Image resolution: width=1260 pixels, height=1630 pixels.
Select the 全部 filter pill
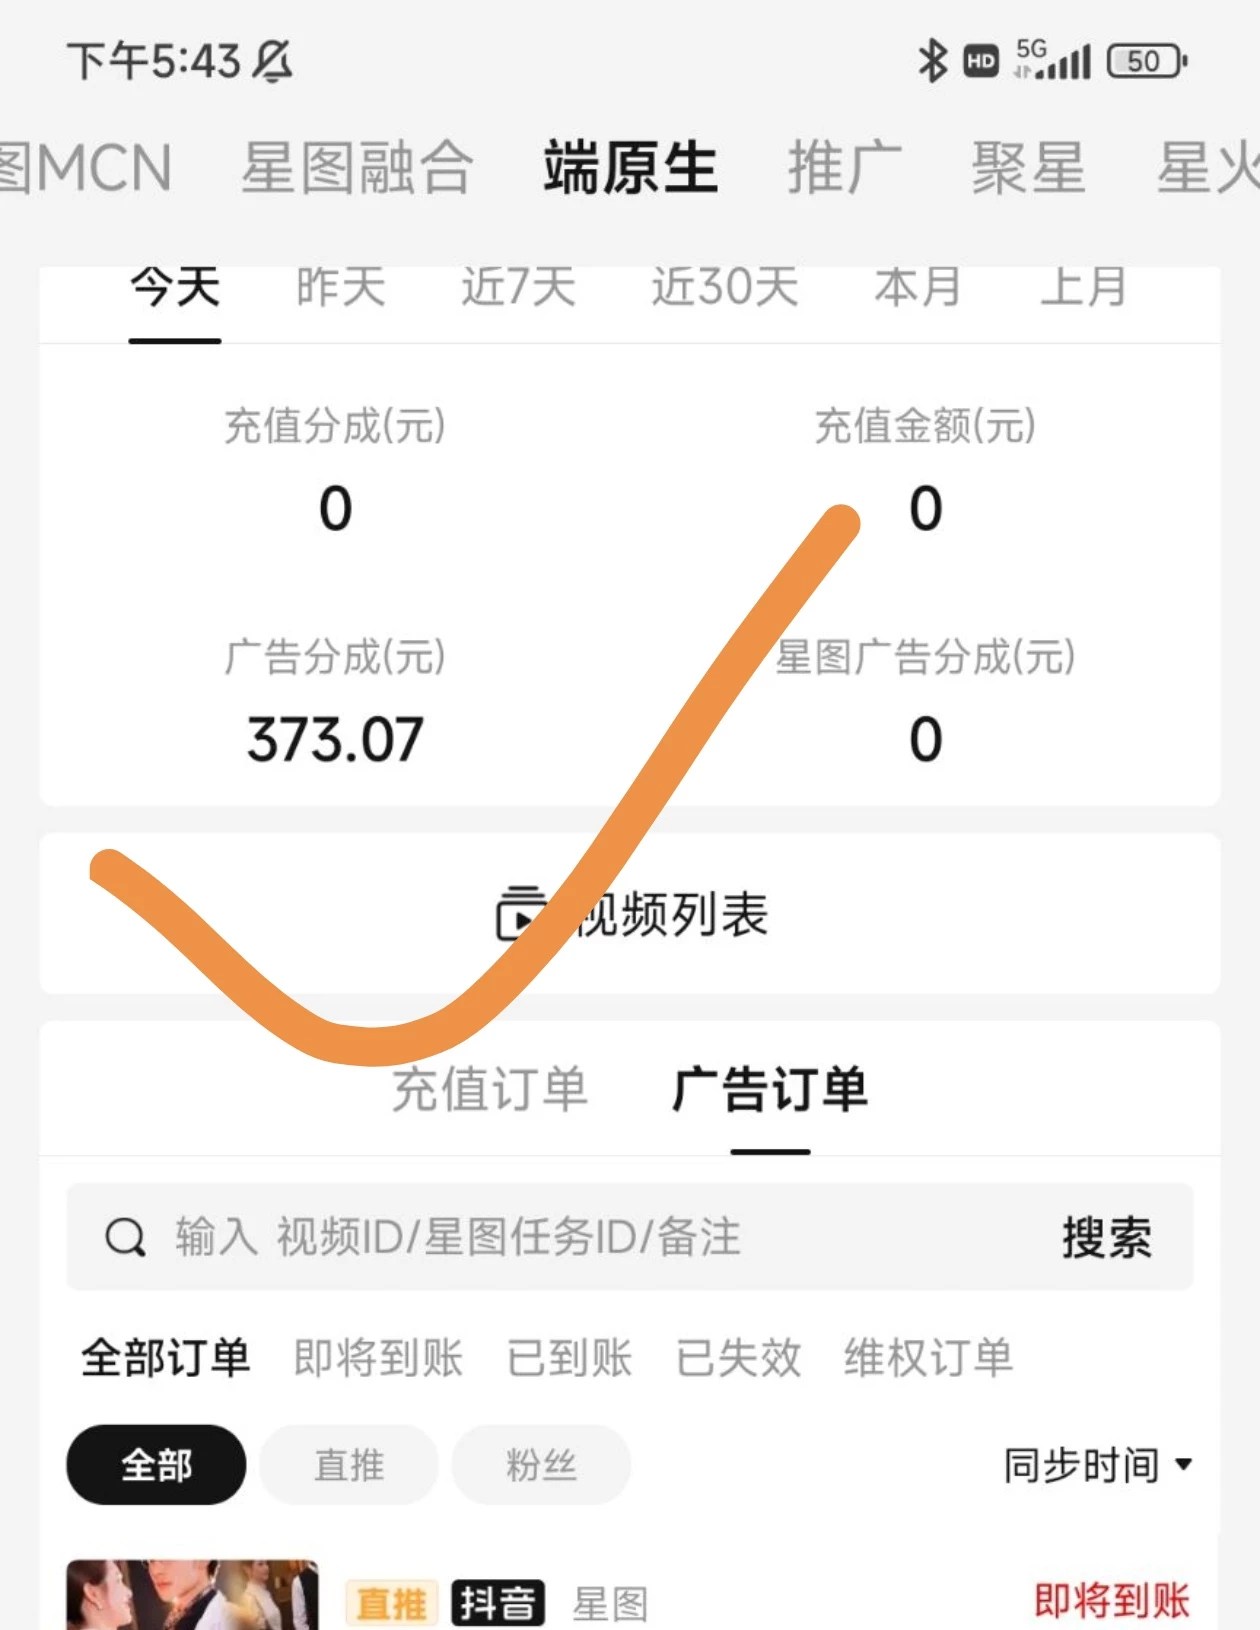156,1465
